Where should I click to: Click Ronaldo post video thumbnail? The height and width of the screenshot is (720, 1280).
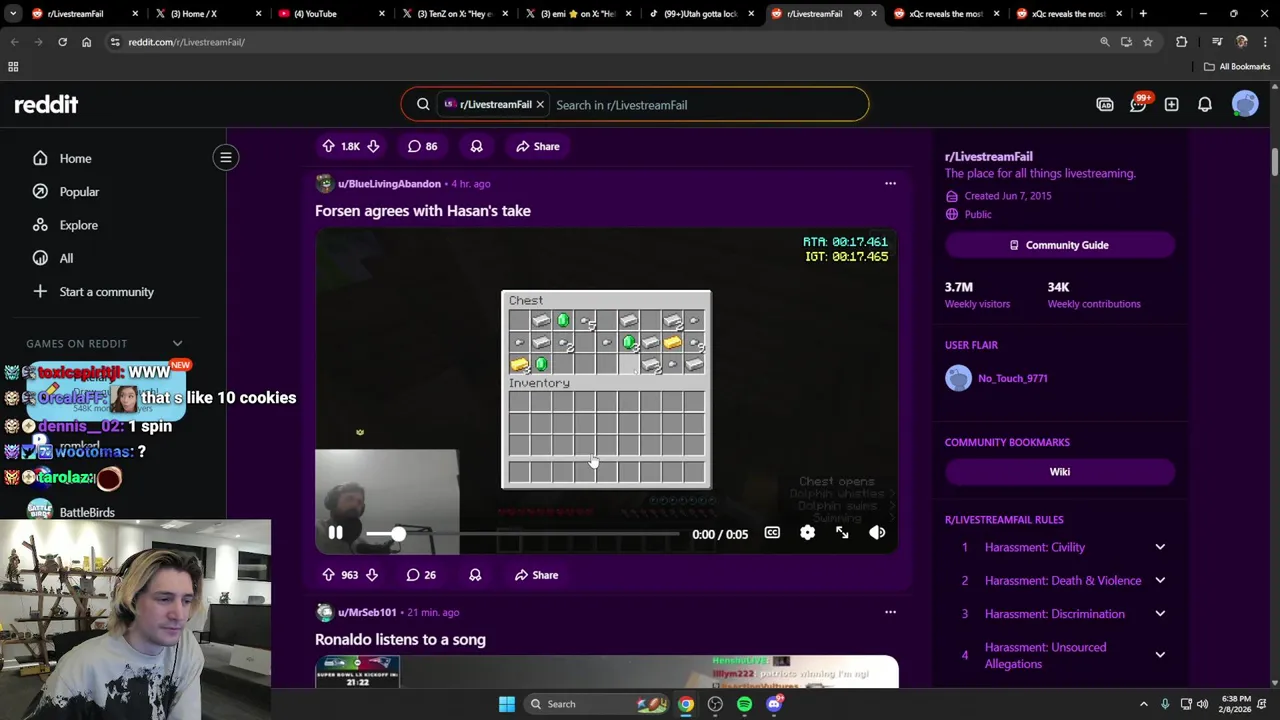click(607, 672)
